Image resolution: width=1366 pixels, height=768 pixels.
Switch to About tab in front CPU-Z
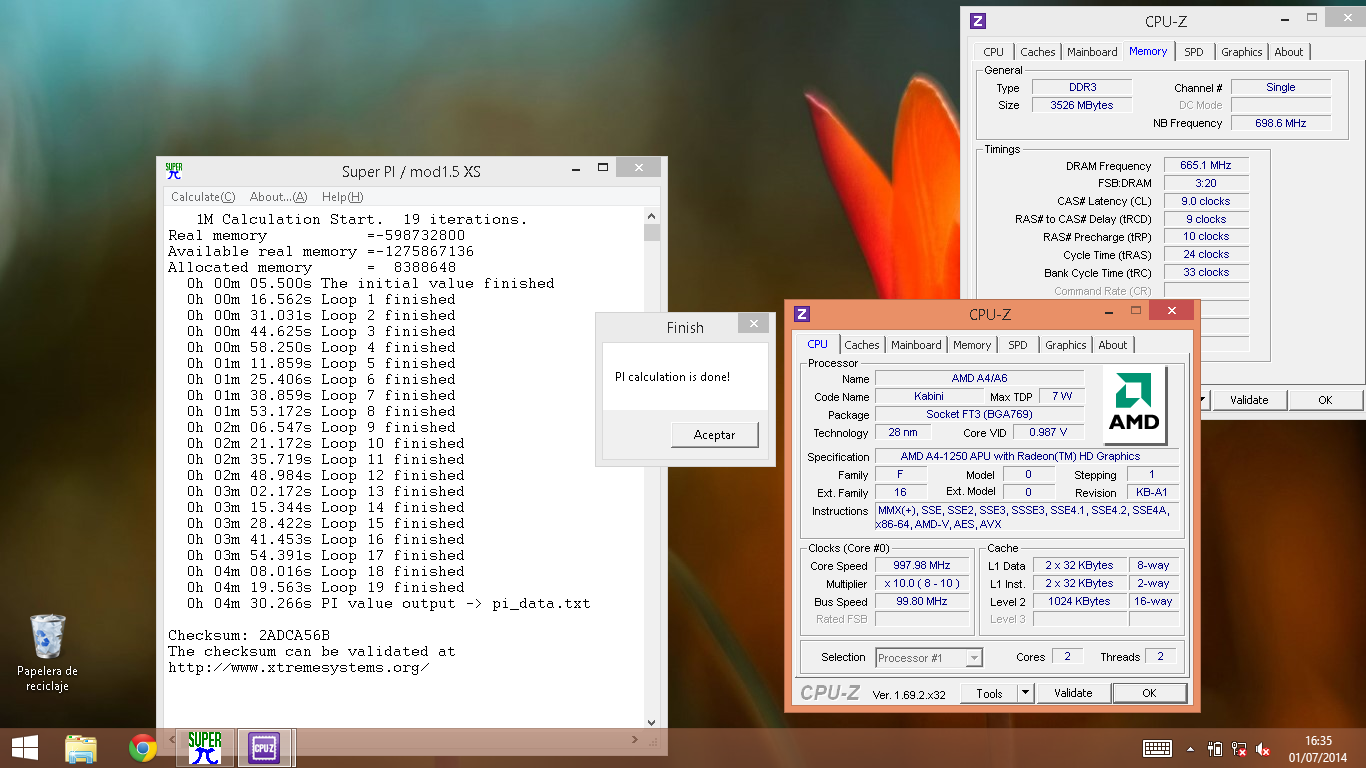click(x=1112, y=345)
